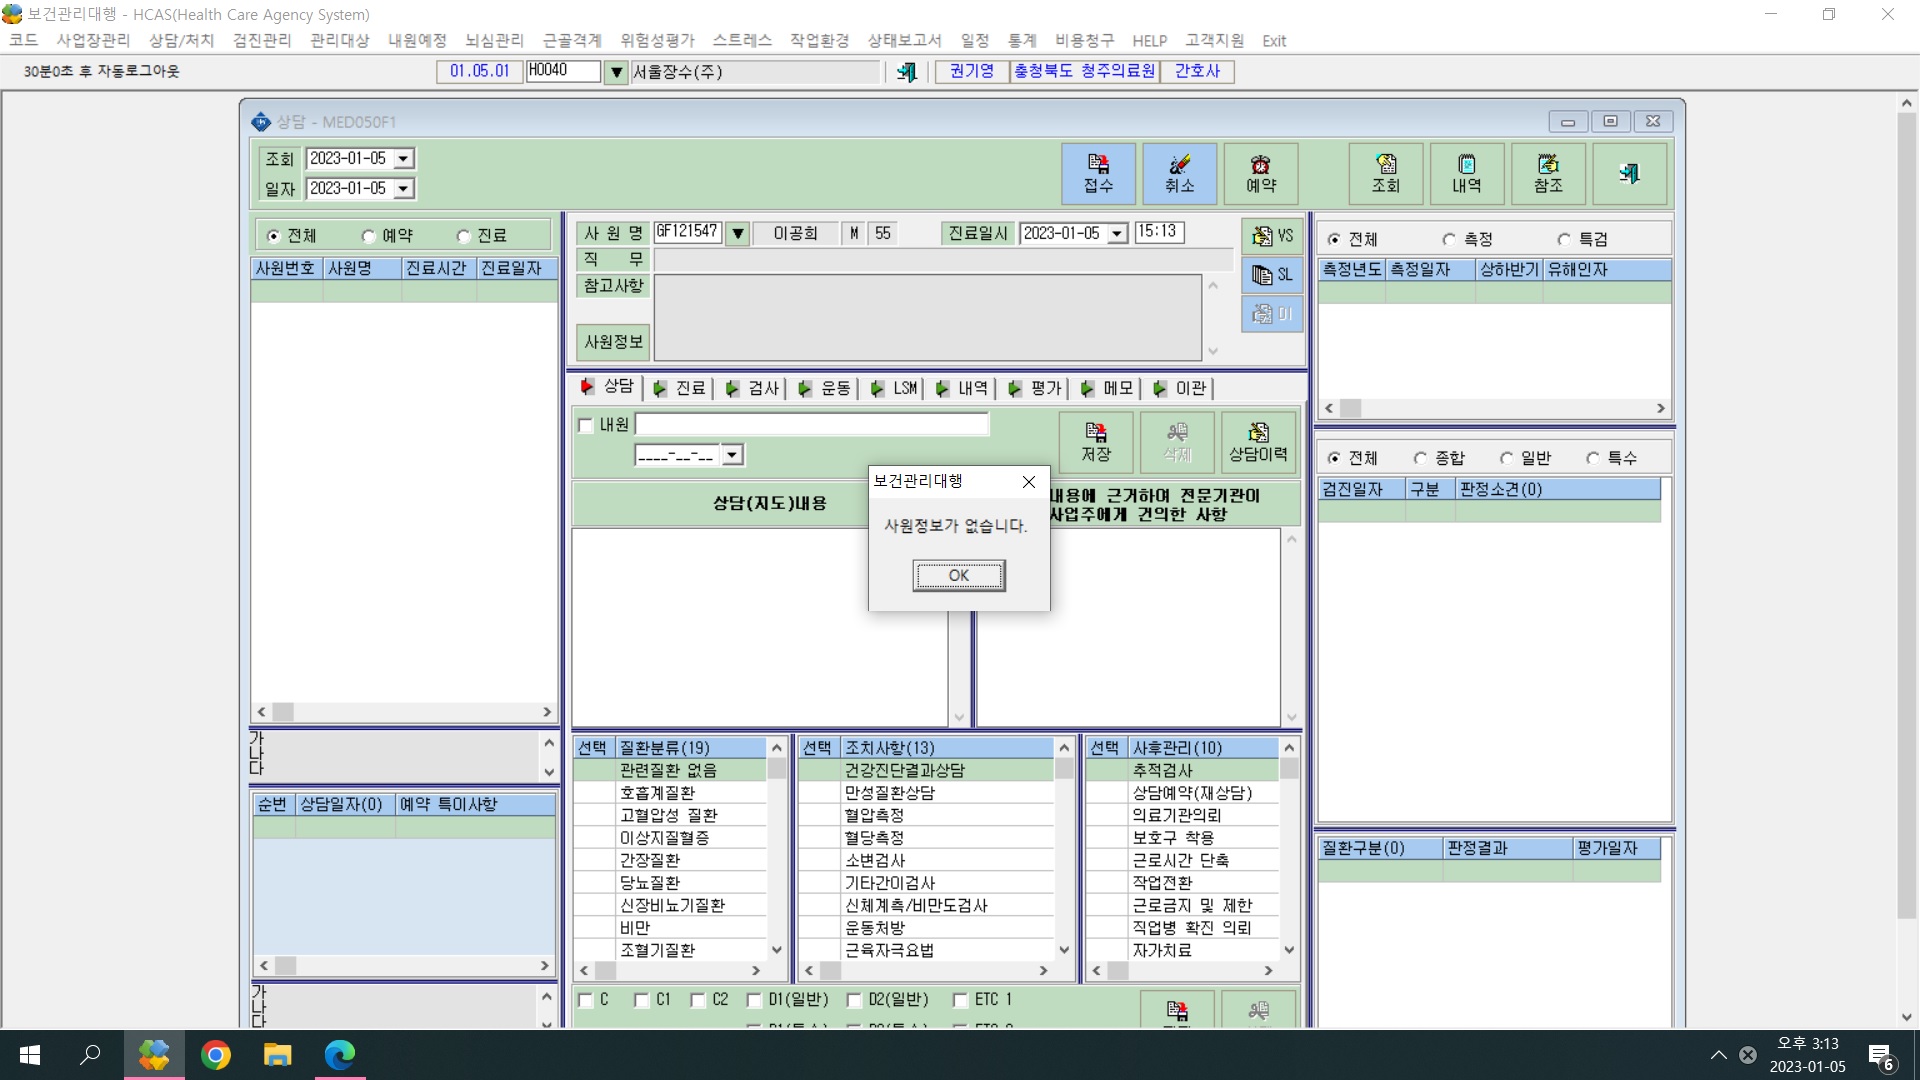Click the 사원정보 button
This screenshot has height=1080, width=1920.
[x=613, y=342]
